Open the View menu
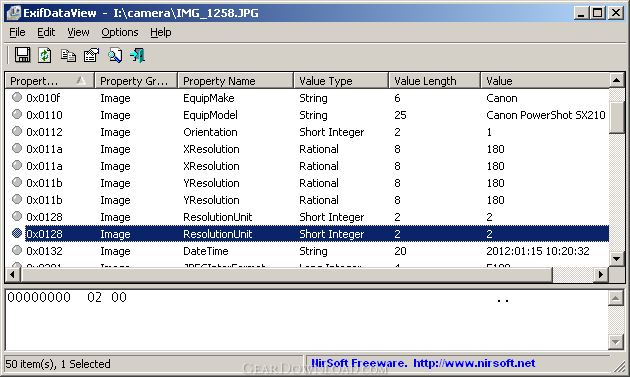630x377 pixels. pos(78,32)
